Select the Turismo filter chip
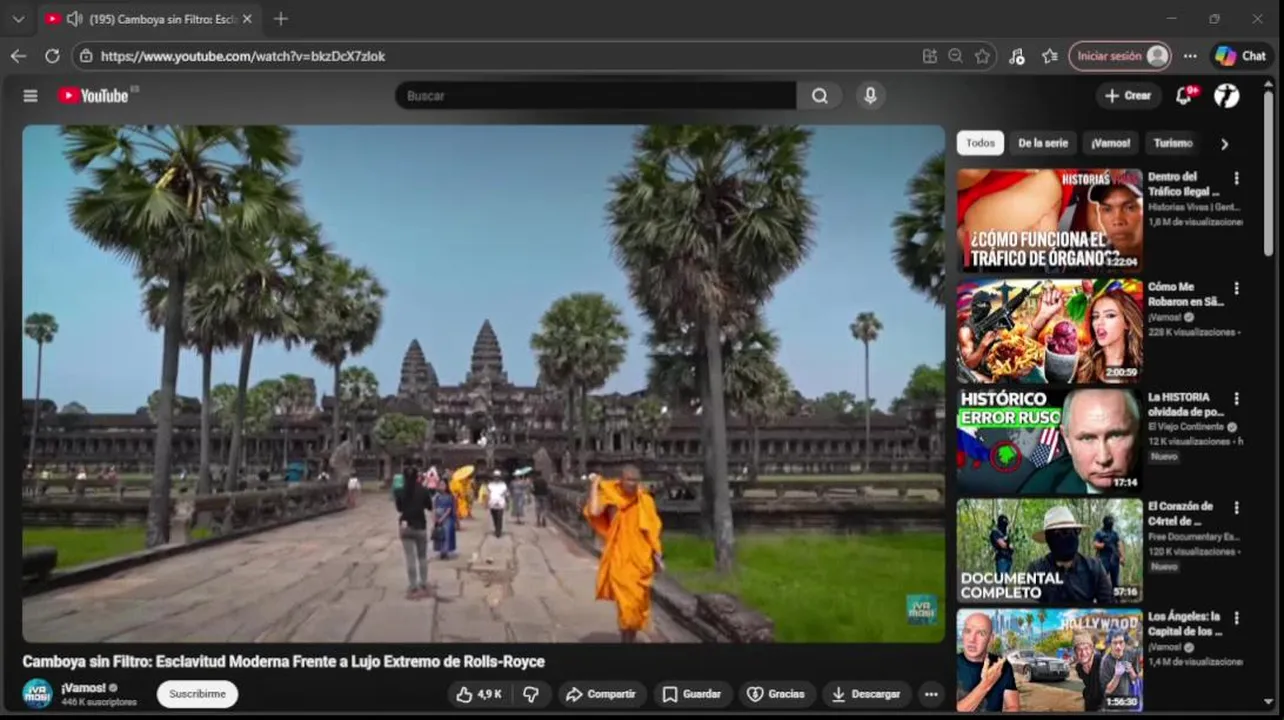 tap(1173, 143)
